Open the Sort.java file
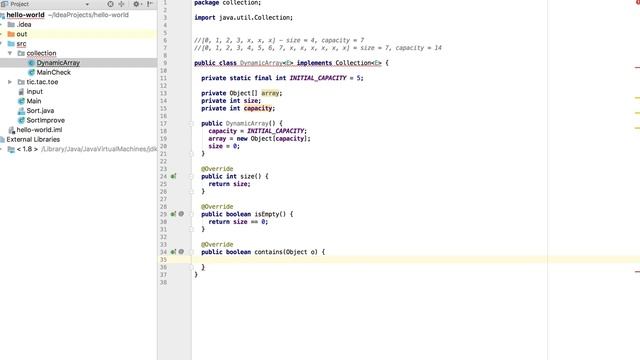Screen dimensions: 640x360 [40, 111]
